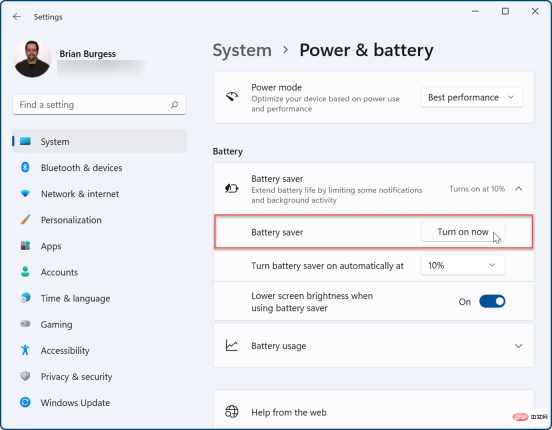Click Turn on now button
This screenshot has height=430, width=552.
(463, 232)
